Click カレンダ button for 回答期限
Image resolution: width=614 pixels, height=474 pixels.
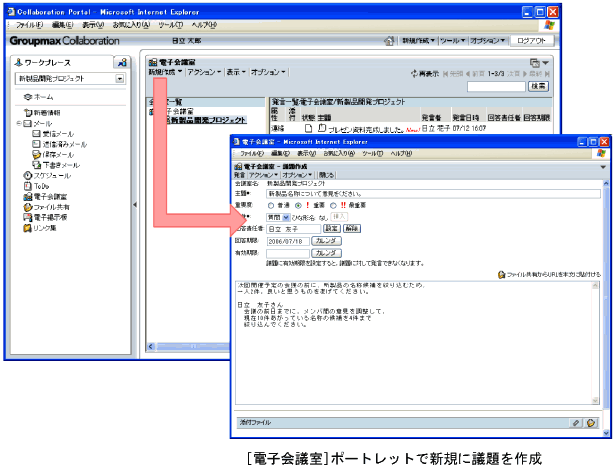click(326, 241)
